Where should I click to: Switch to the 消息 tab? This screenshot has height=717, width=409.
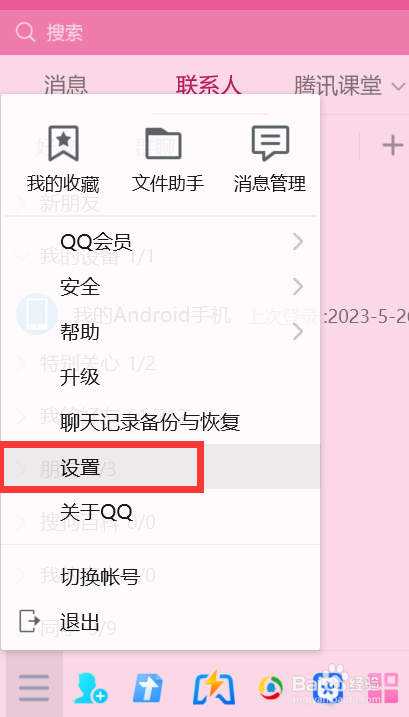pos(66,86)
